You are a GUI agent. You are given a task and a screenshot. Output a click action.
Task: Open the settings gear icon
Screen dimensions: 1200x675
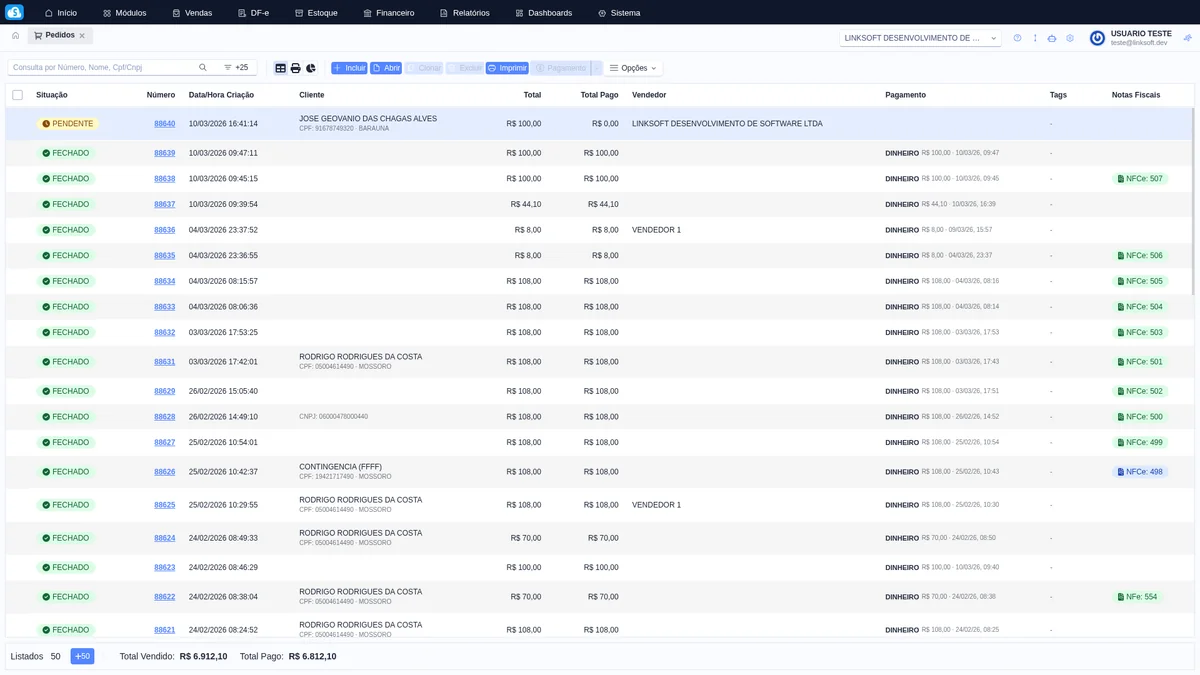tap(1070, 38)
